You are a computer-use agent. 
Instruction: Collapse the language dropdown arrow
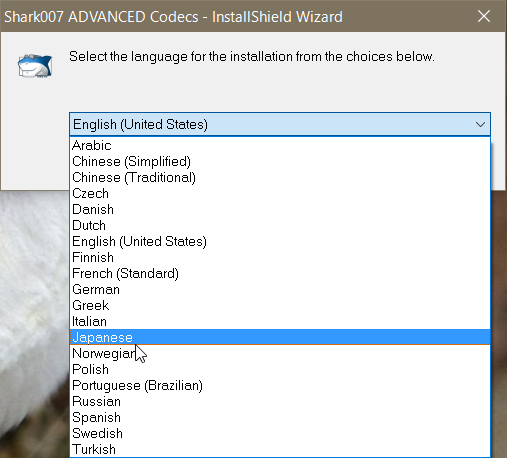point(480,124)
